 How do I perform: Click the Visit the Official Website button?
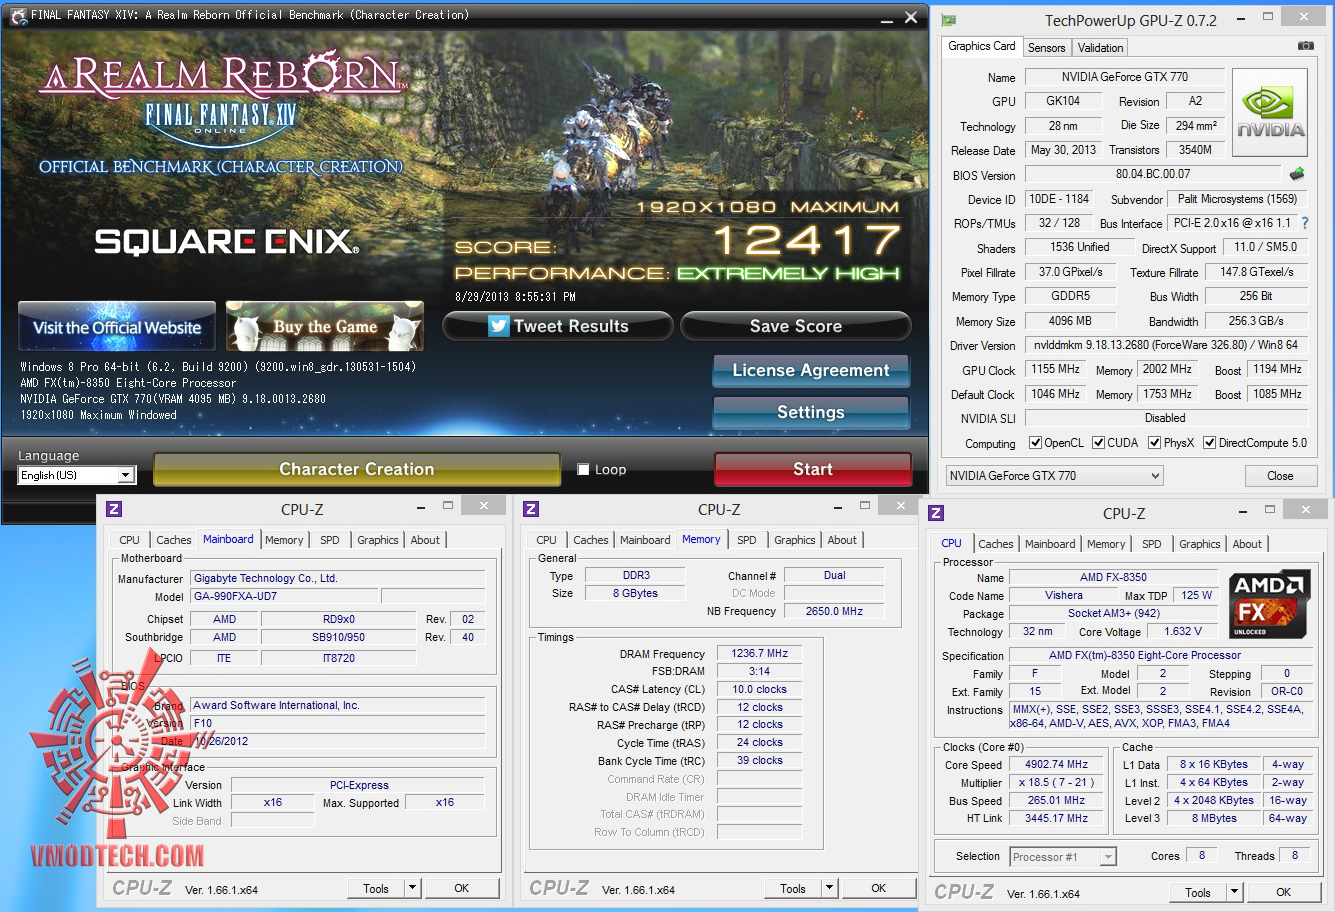pyautogui.click(x=117, y=327)
